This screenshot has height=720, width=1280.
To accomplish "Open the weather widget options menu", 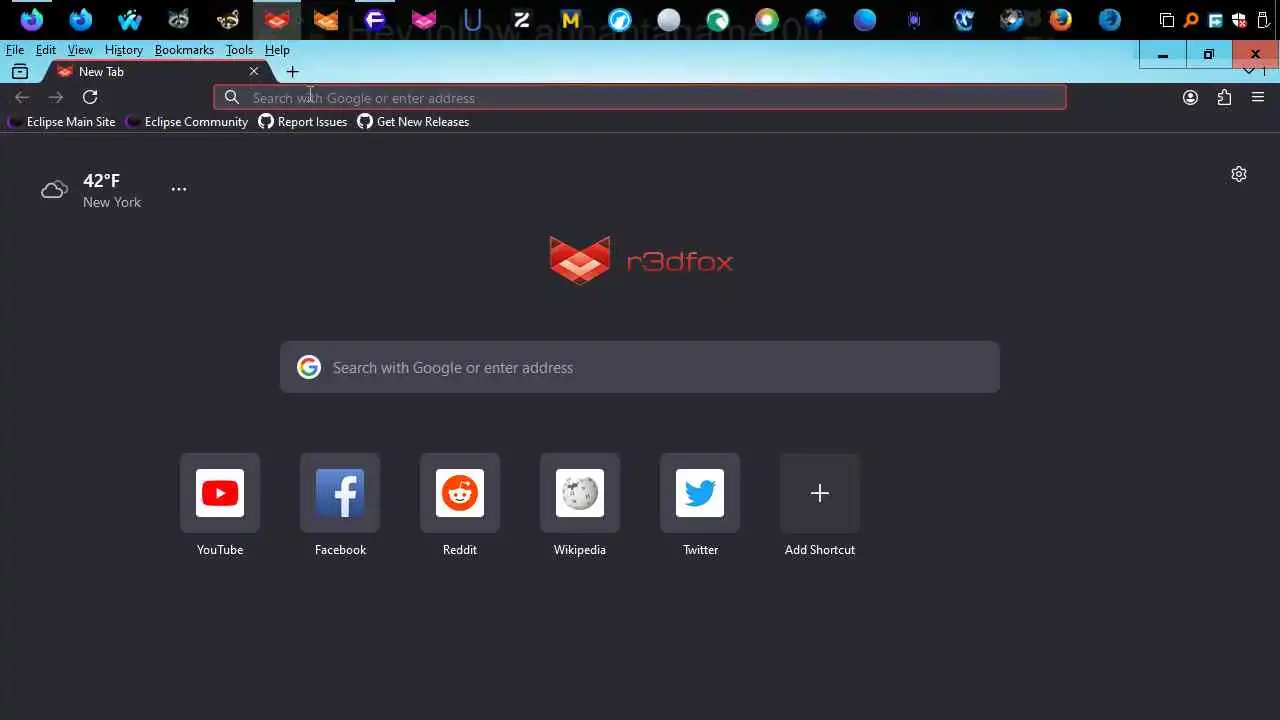I will coord(179,189).
